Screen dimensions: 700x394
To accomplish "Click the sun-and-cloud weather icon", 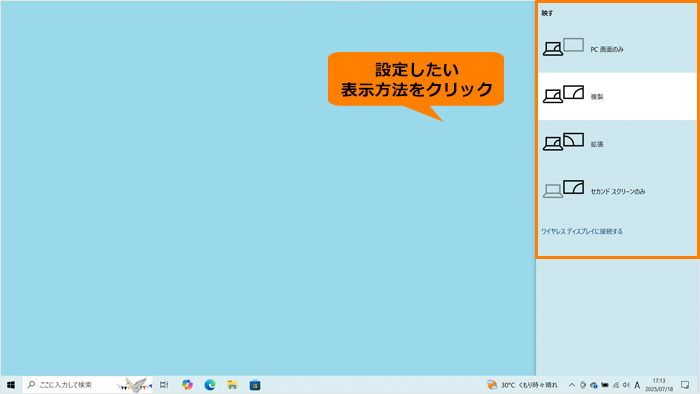I will pyautogui.click(x=492, y=385).
